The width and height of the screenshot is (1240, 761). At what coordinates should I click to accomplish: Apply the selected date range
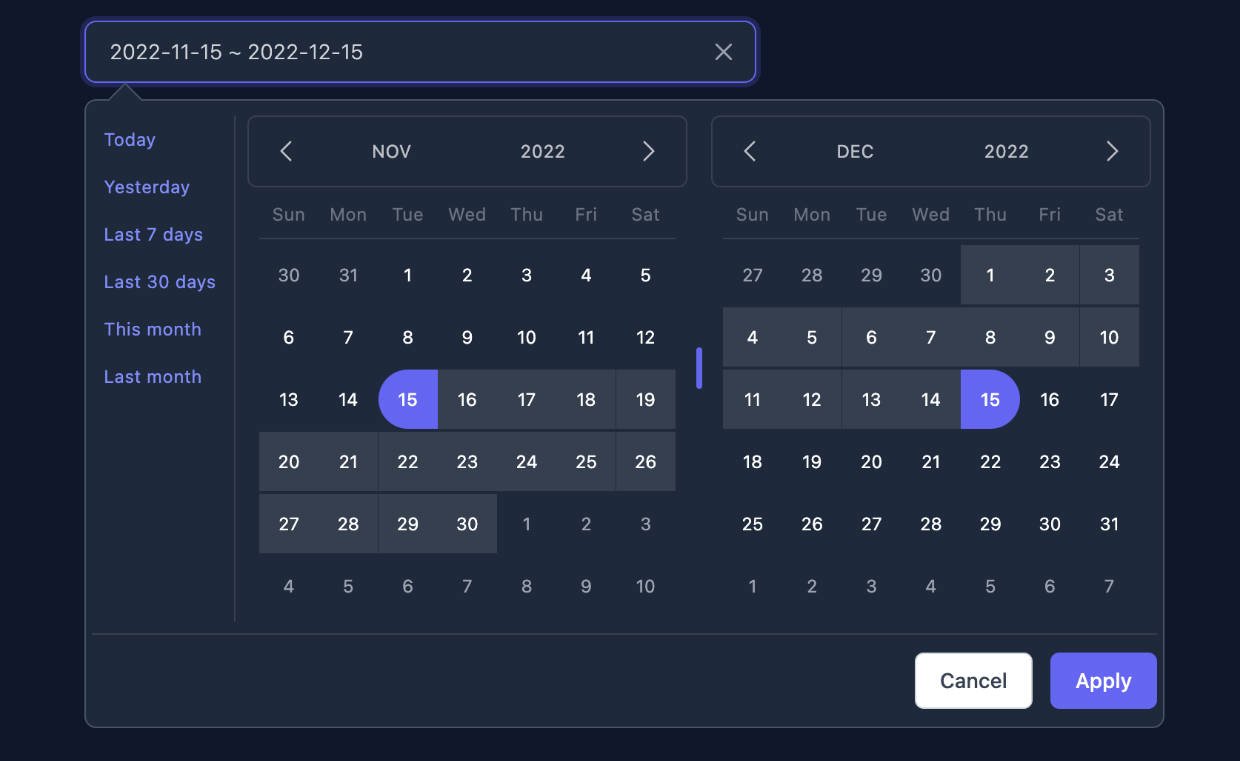pos(1103,680)
